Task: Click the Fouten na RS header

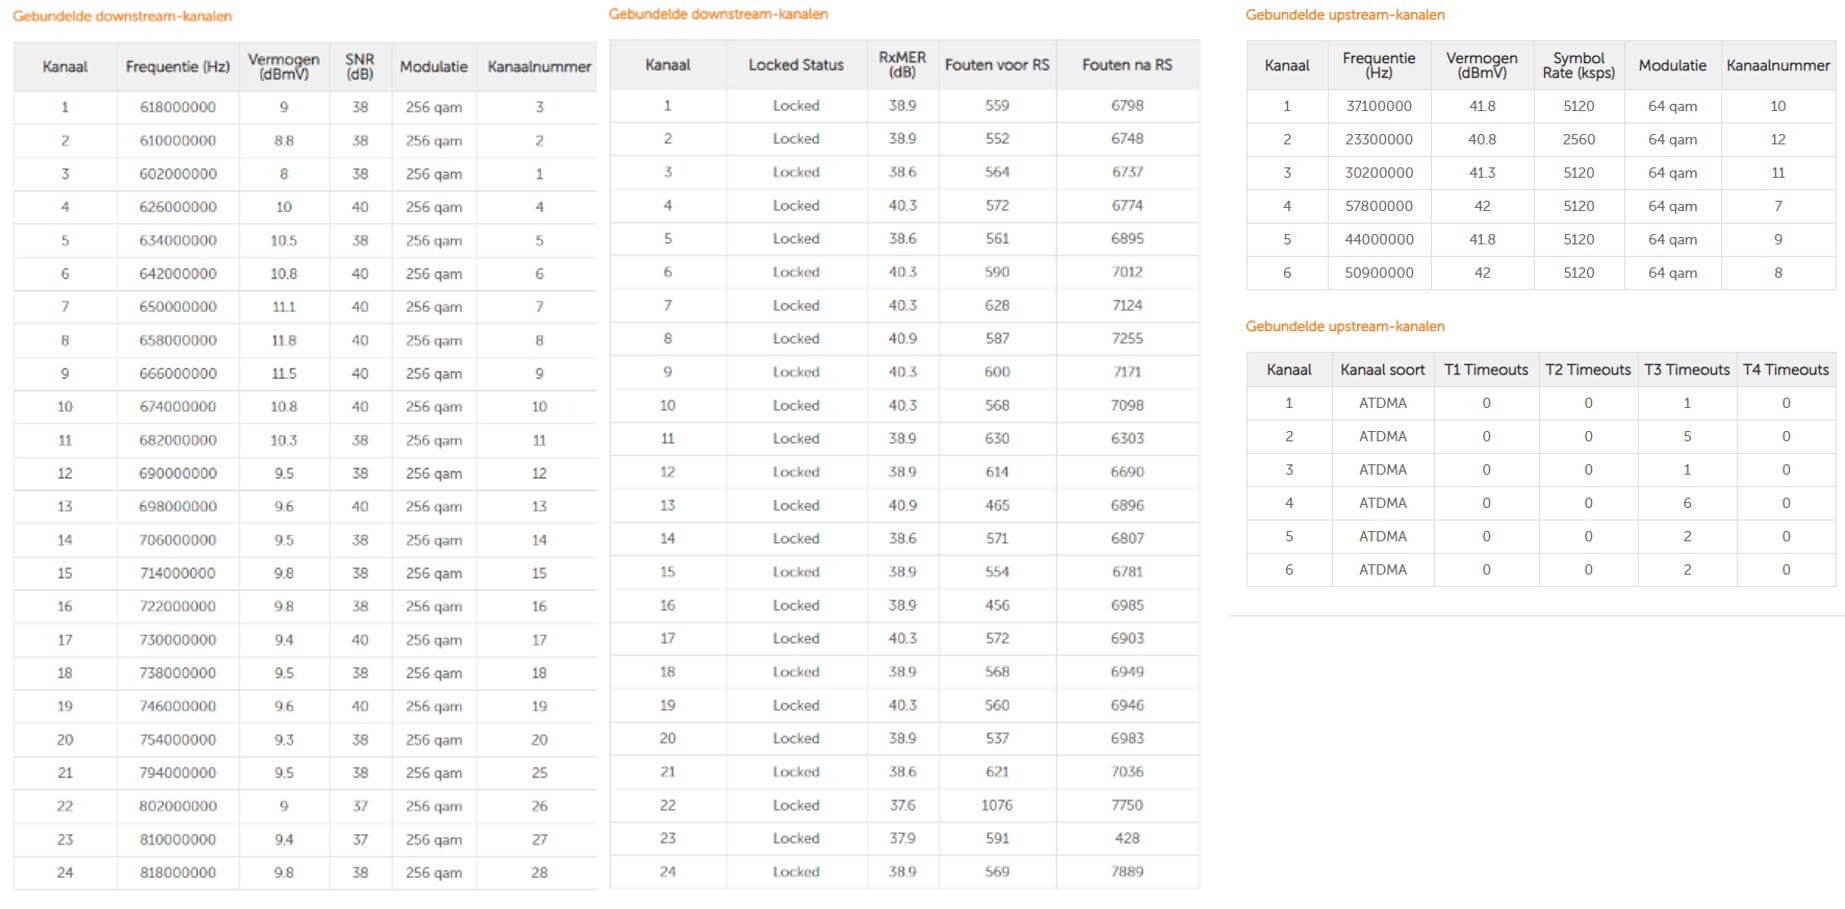Action: point(1127,65)
